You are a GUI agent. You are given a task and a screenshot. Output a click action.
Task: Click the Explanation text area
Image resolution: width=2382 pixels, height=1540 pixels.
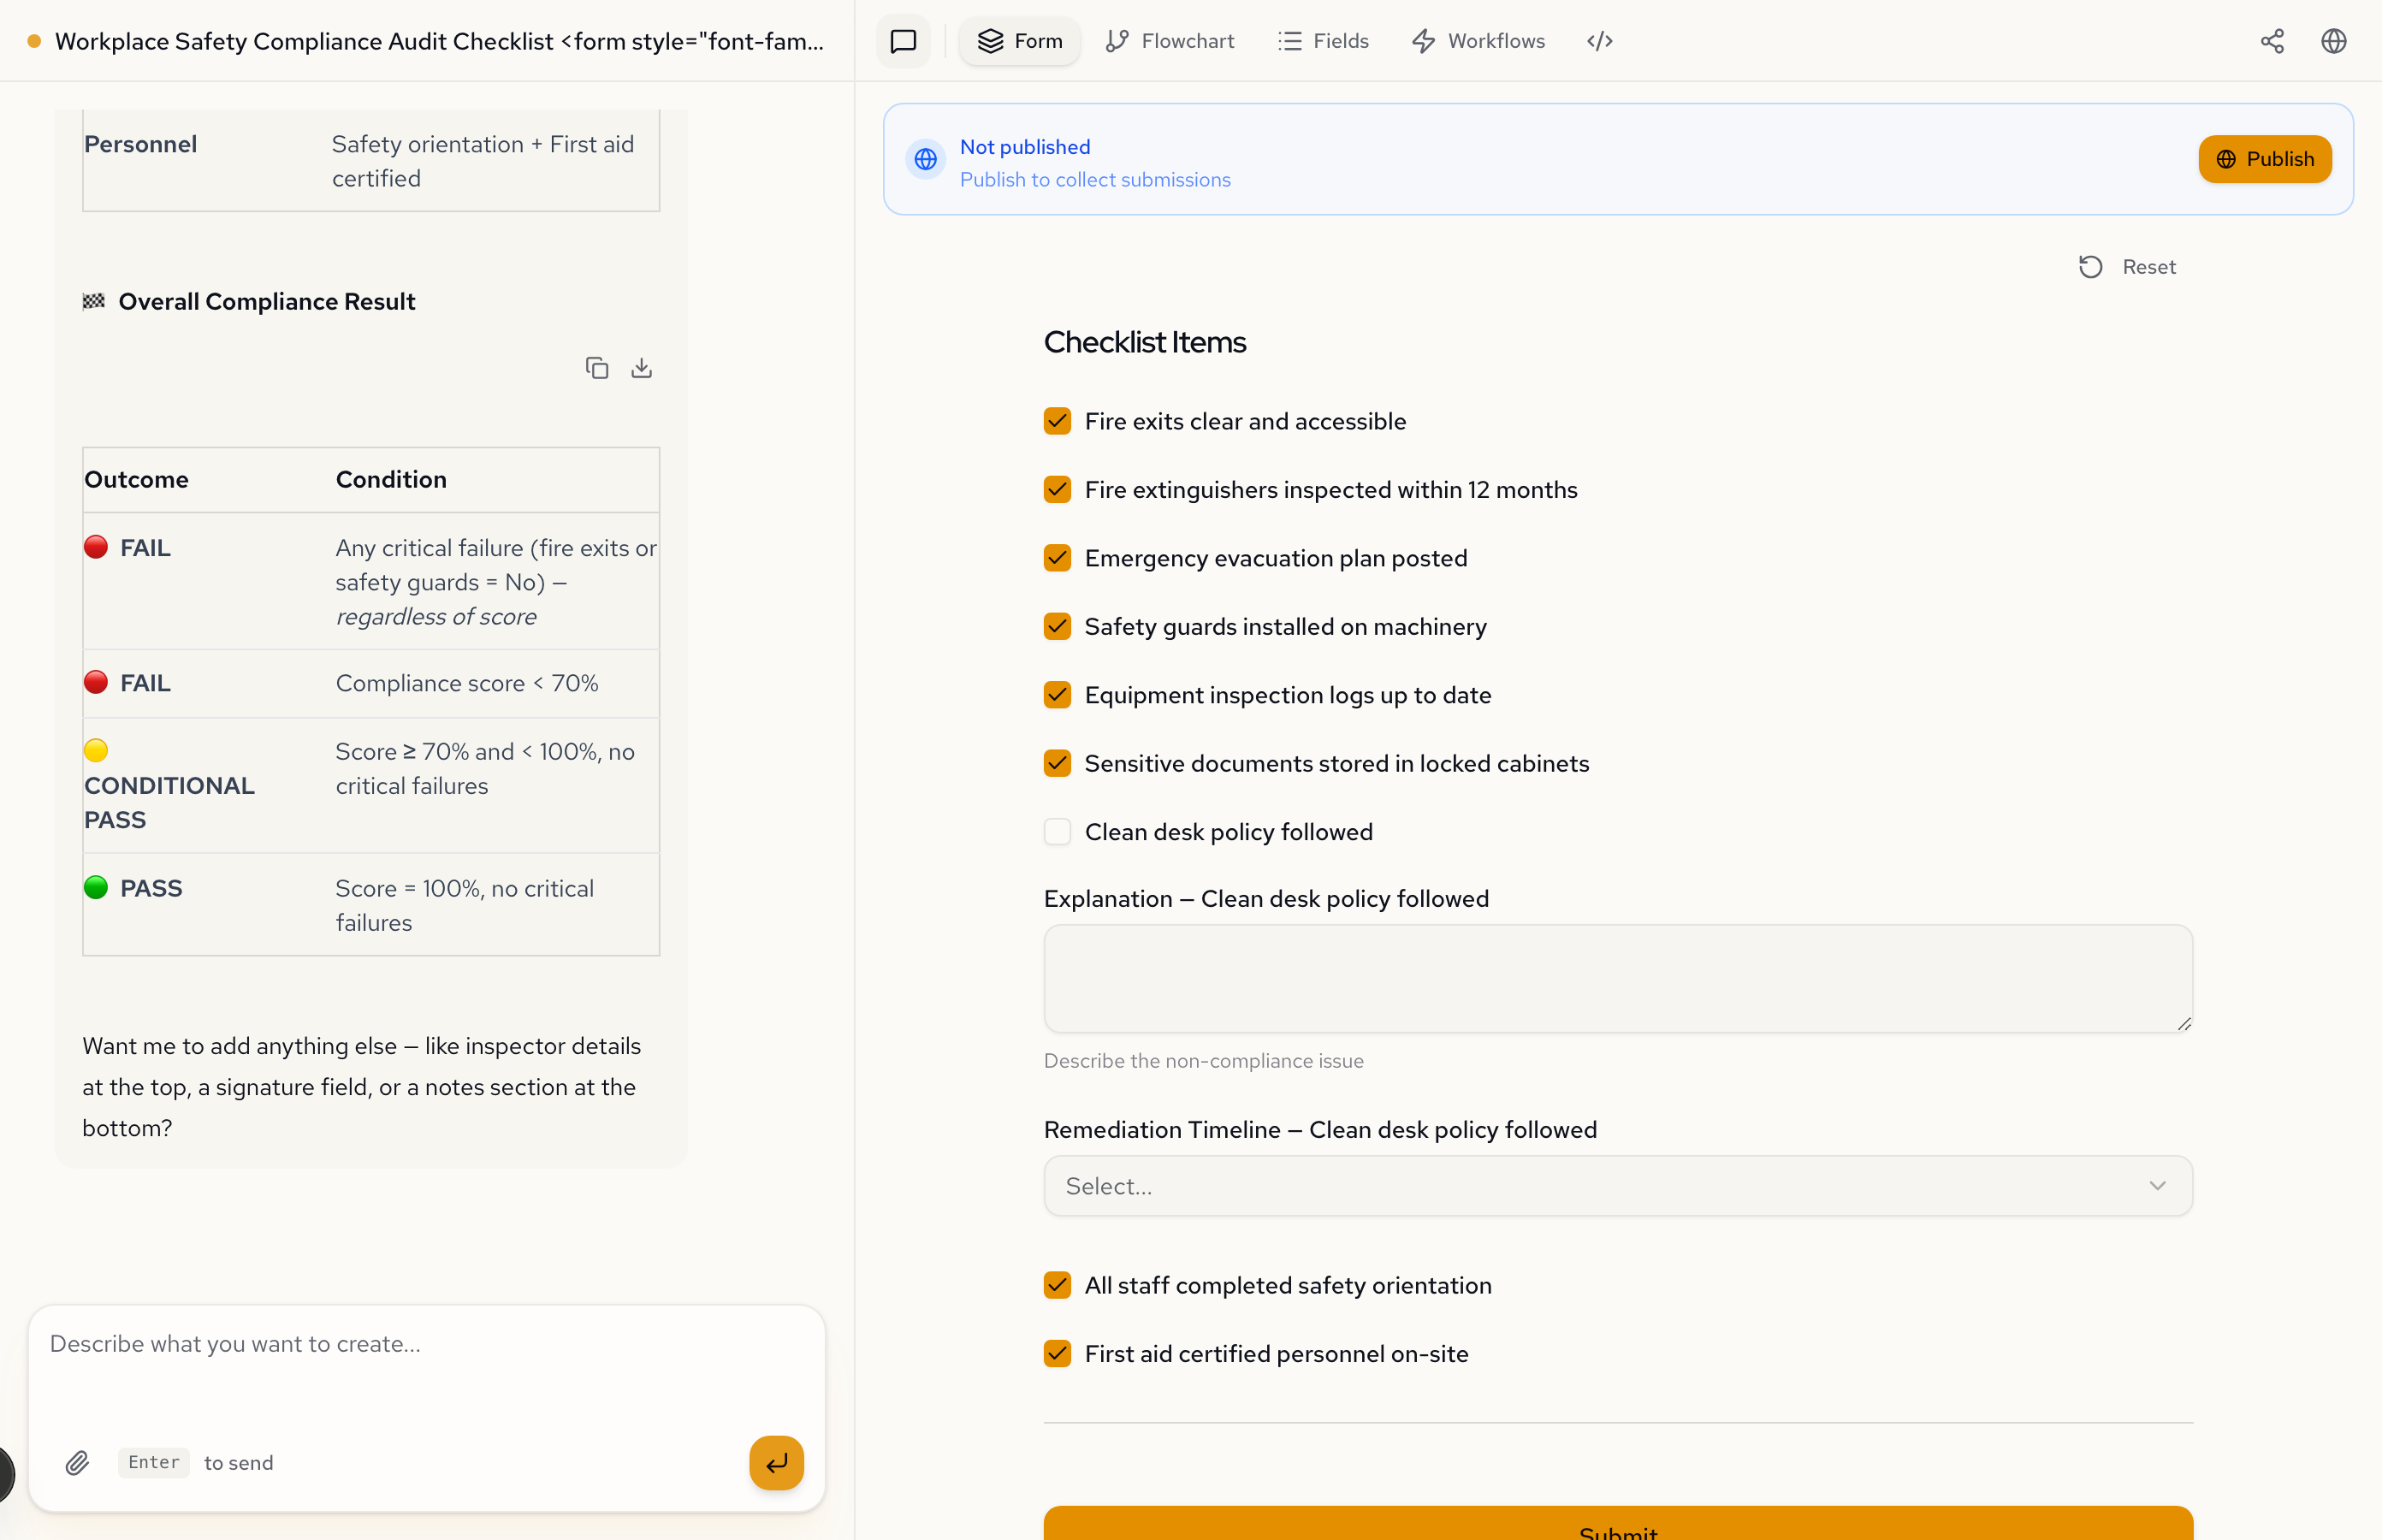1617,978
